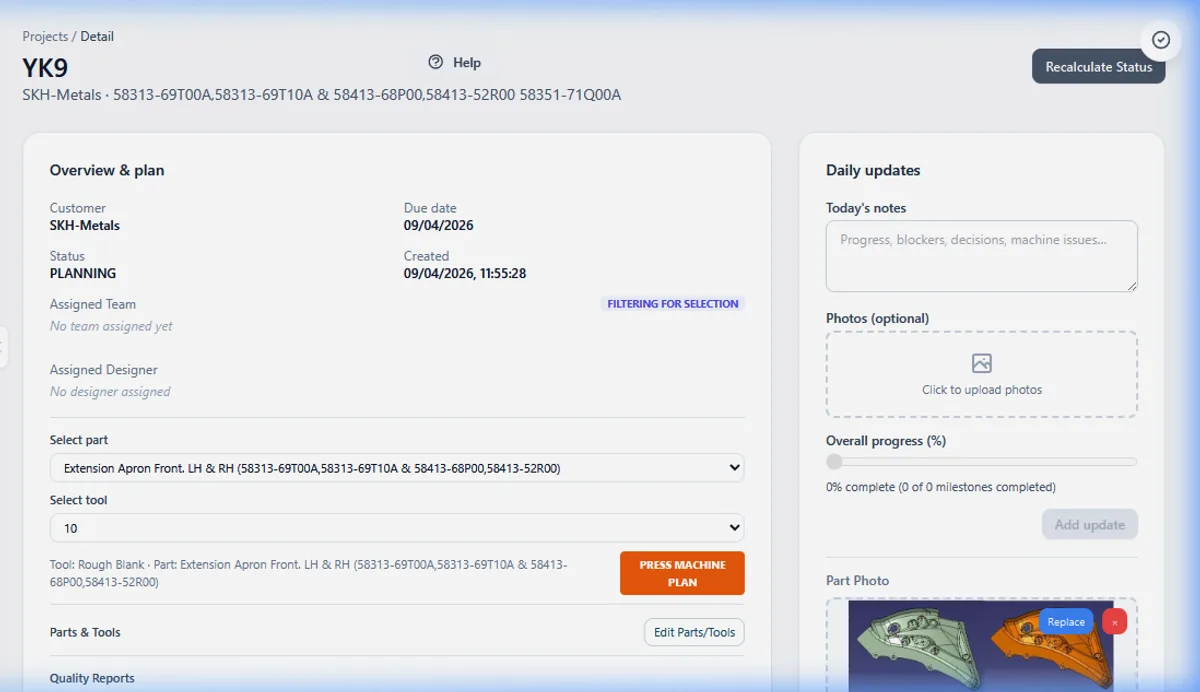Screen dimensions: 1200x692
Task: Click the Quality Reports section label
Action: tap(92, 678)
